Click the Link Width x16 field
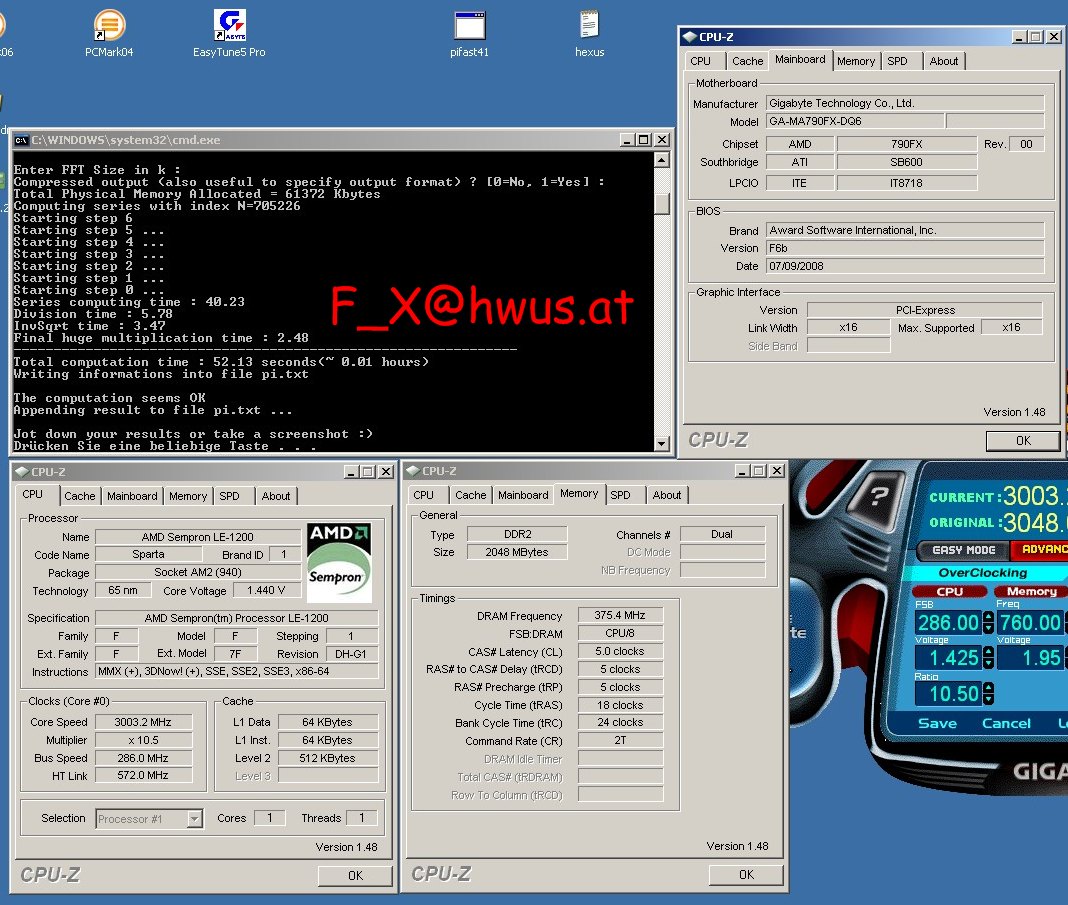This screenshot has height=905, width=1068. pos(849,328)
